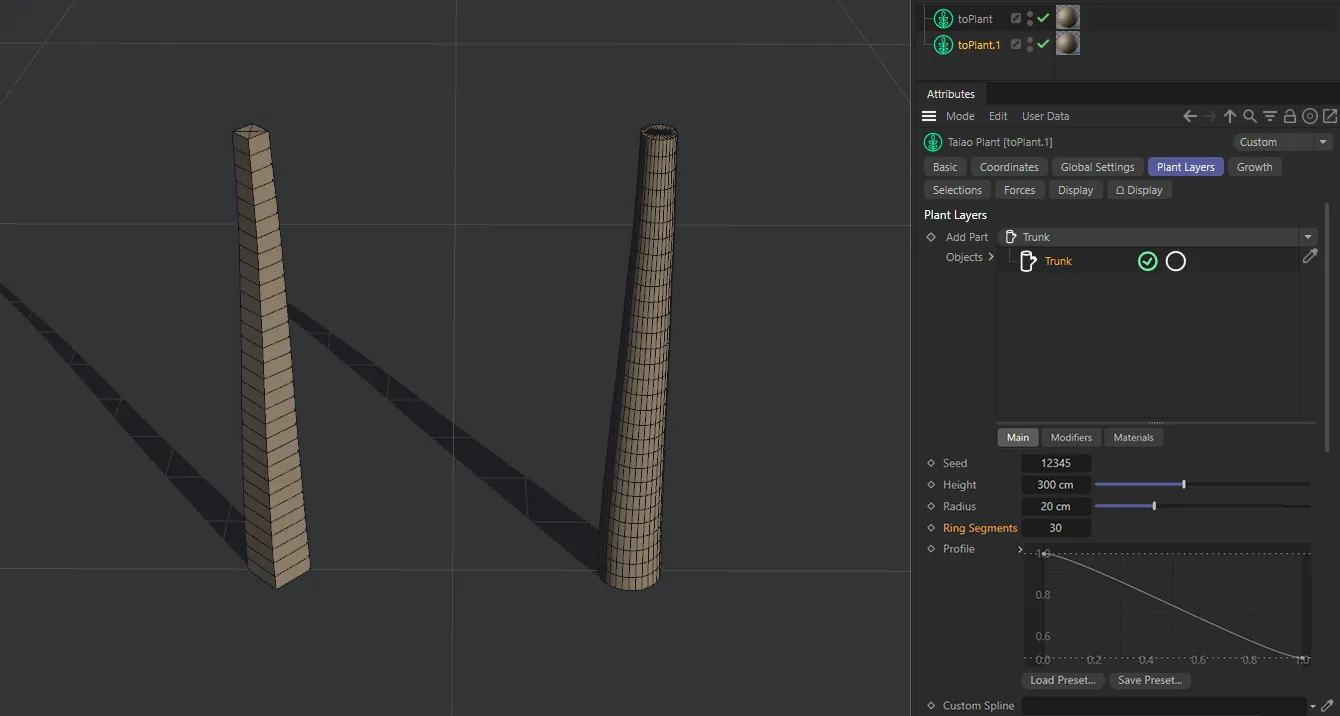1340x716 pixels.
Task: Open the Global Settings tab
Action: [x=1097, y=167]
